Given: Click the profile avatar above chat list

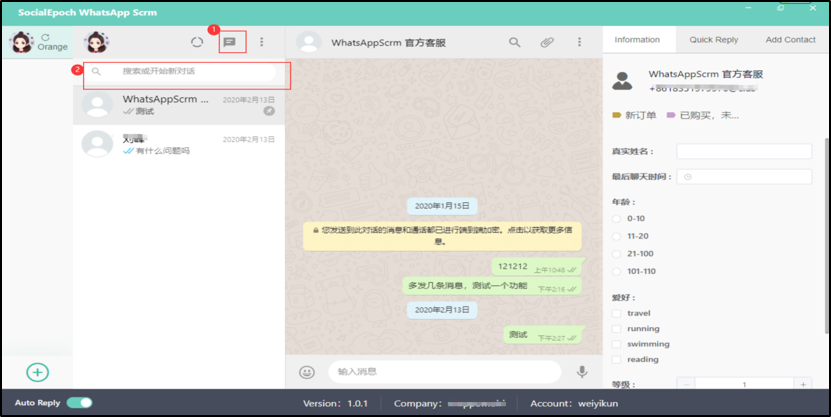Looking at the screenshot, I should [x=96, y=42].
